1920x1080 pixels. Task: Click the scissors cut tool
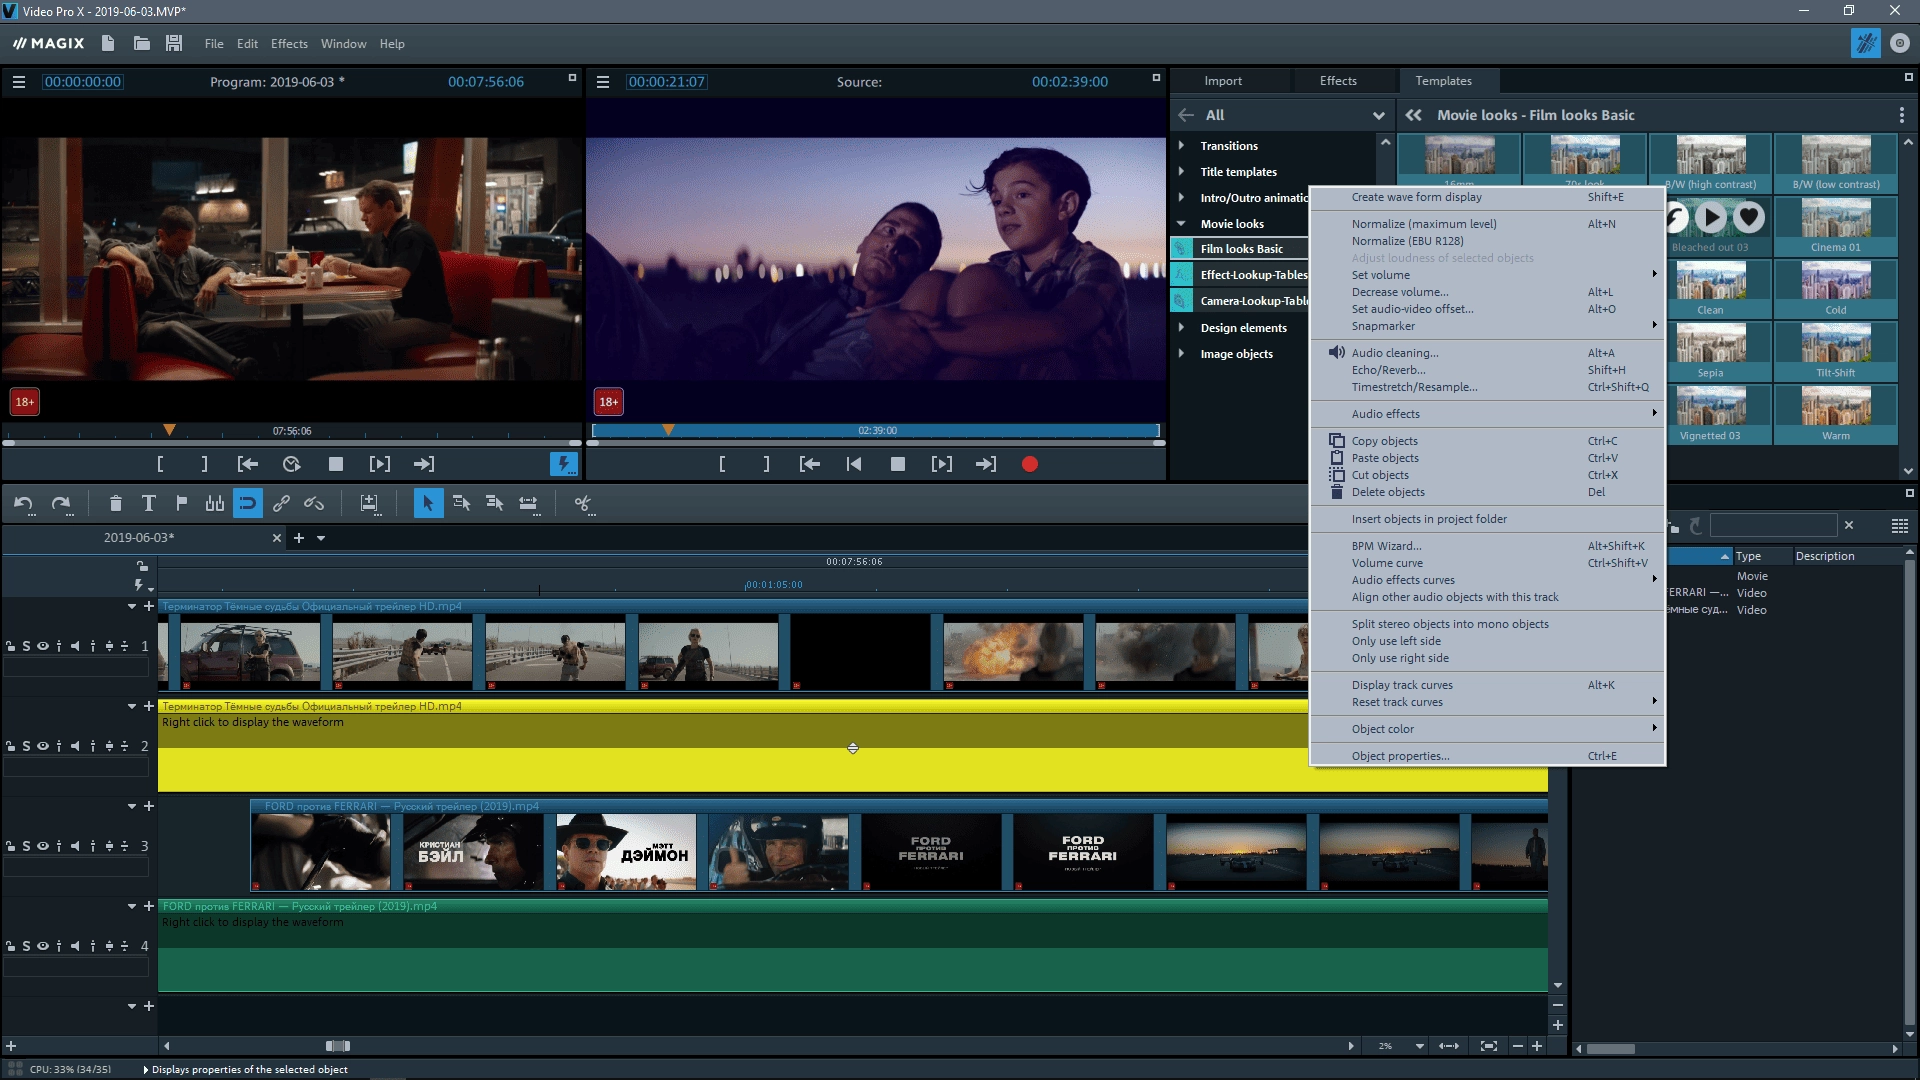click(x=583, y=504)
